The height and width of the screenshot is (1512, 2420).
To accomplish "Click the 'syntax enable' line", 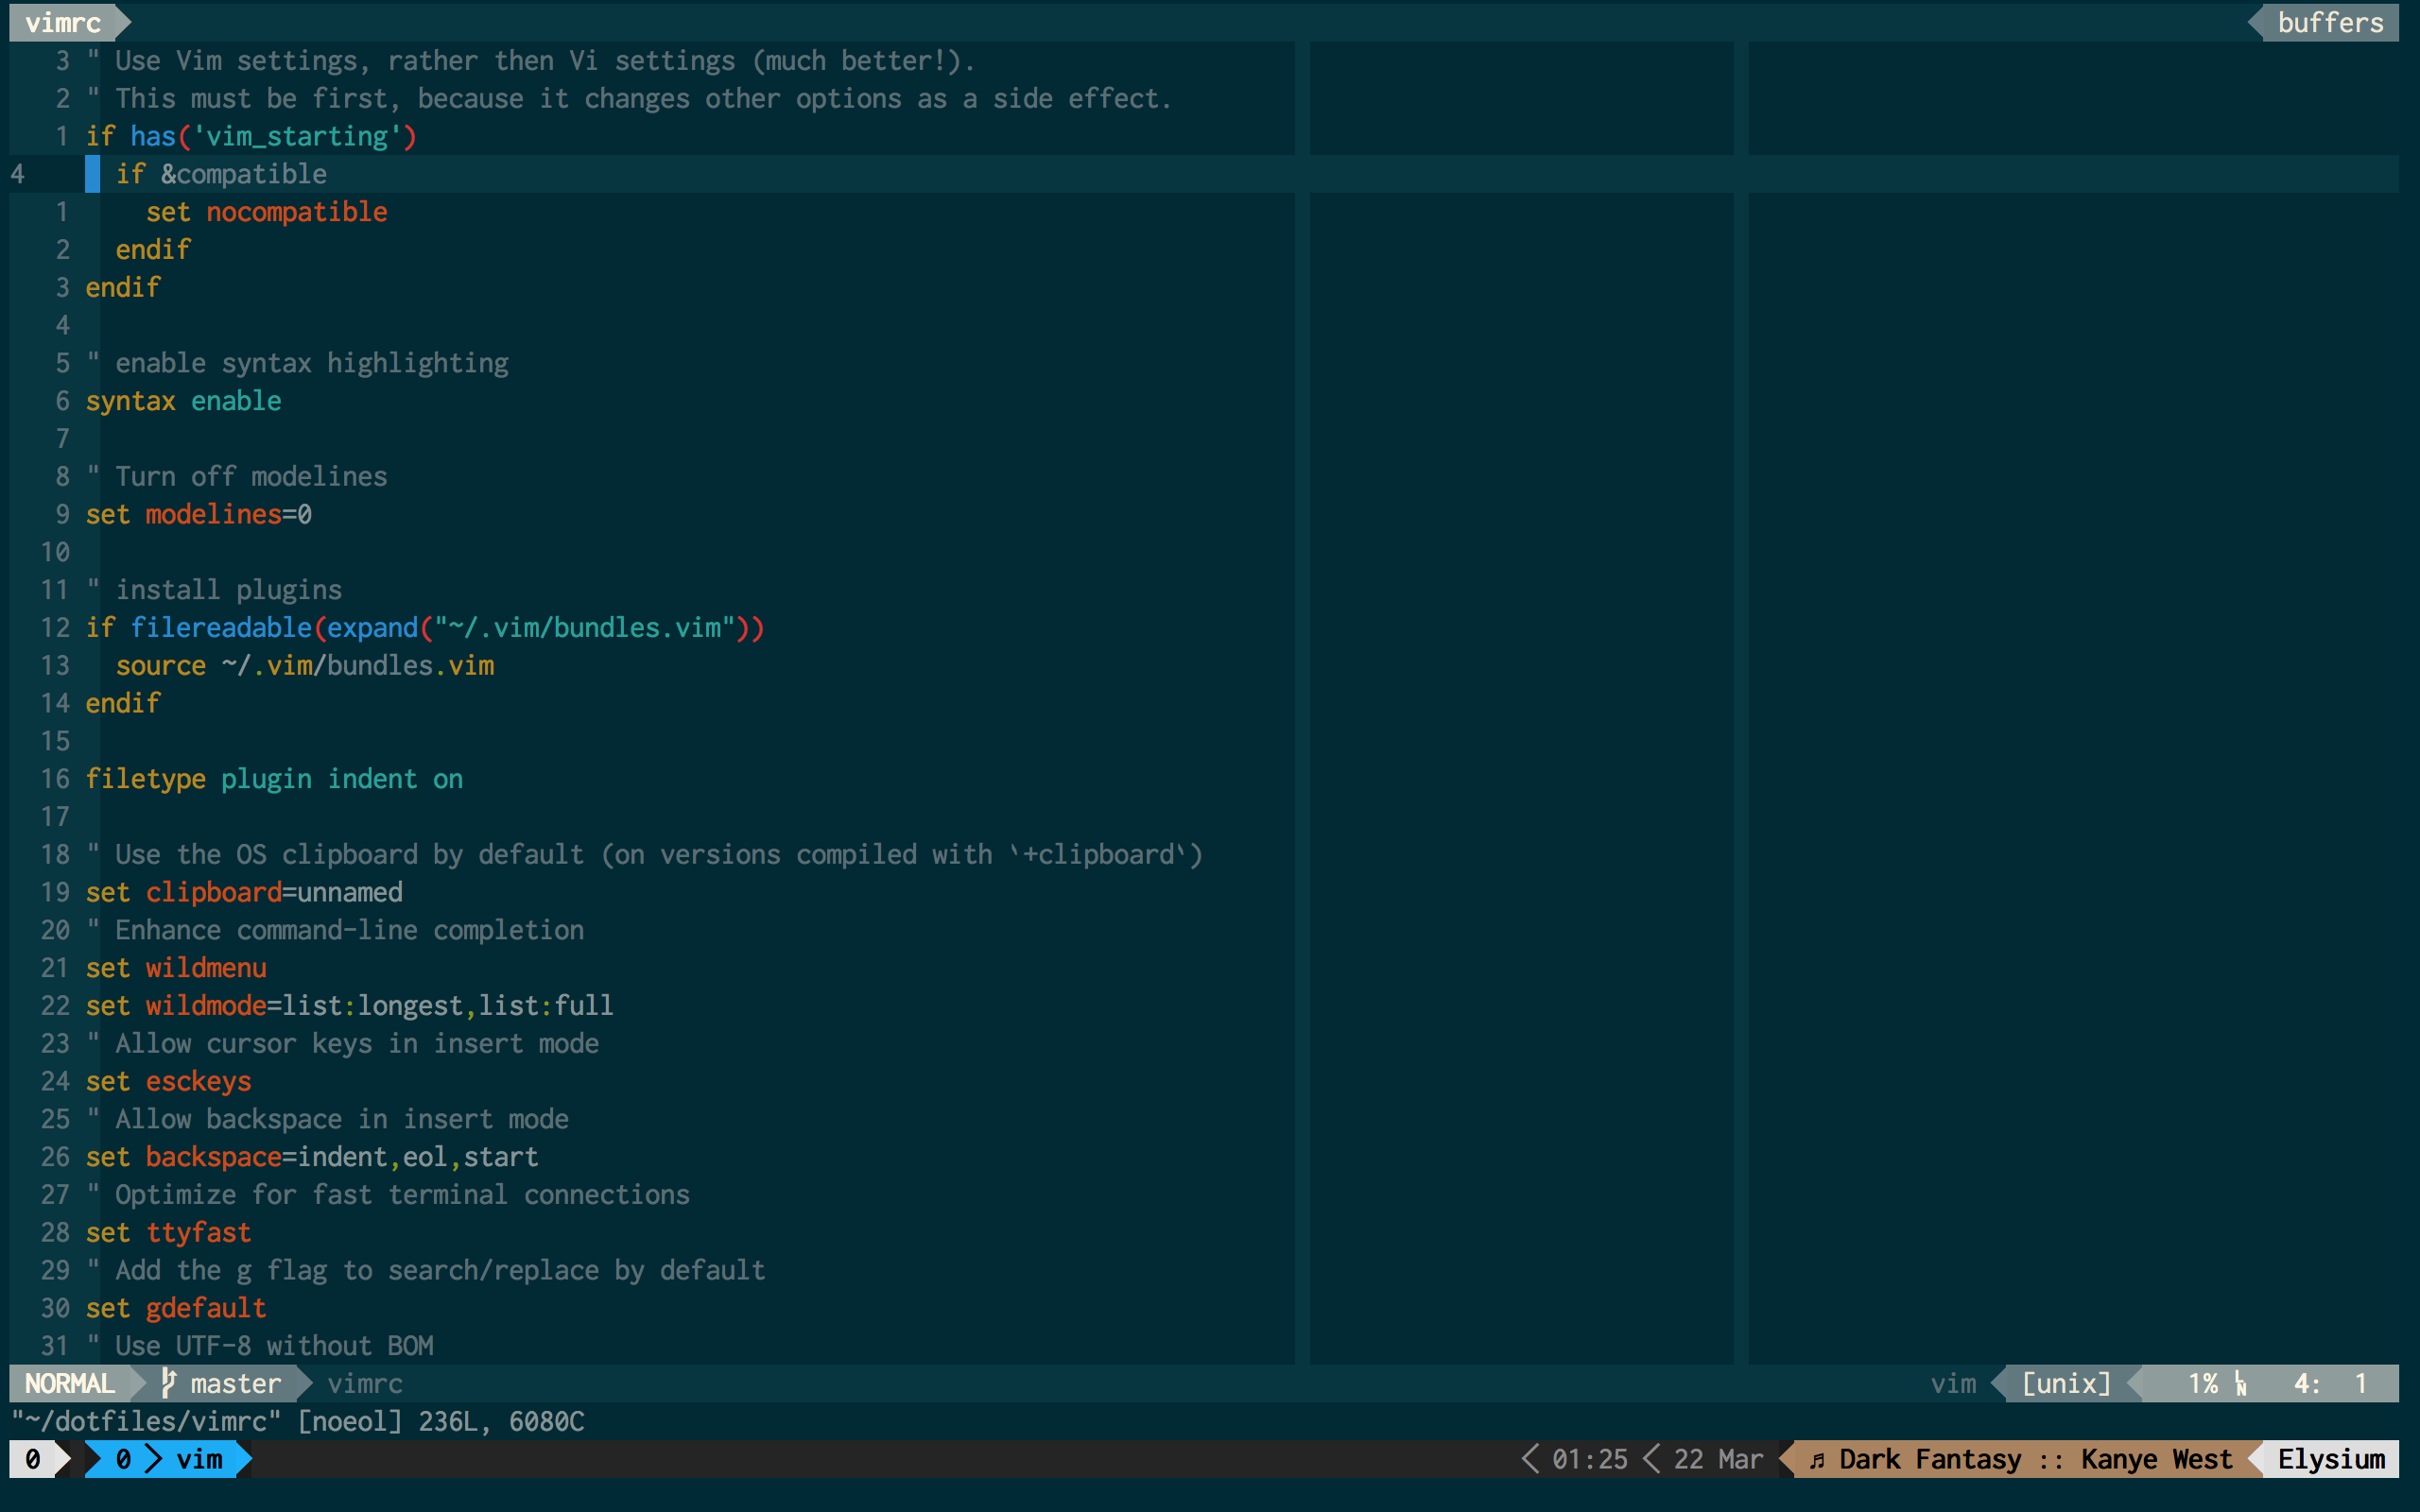I will click(x=183, y=401).
